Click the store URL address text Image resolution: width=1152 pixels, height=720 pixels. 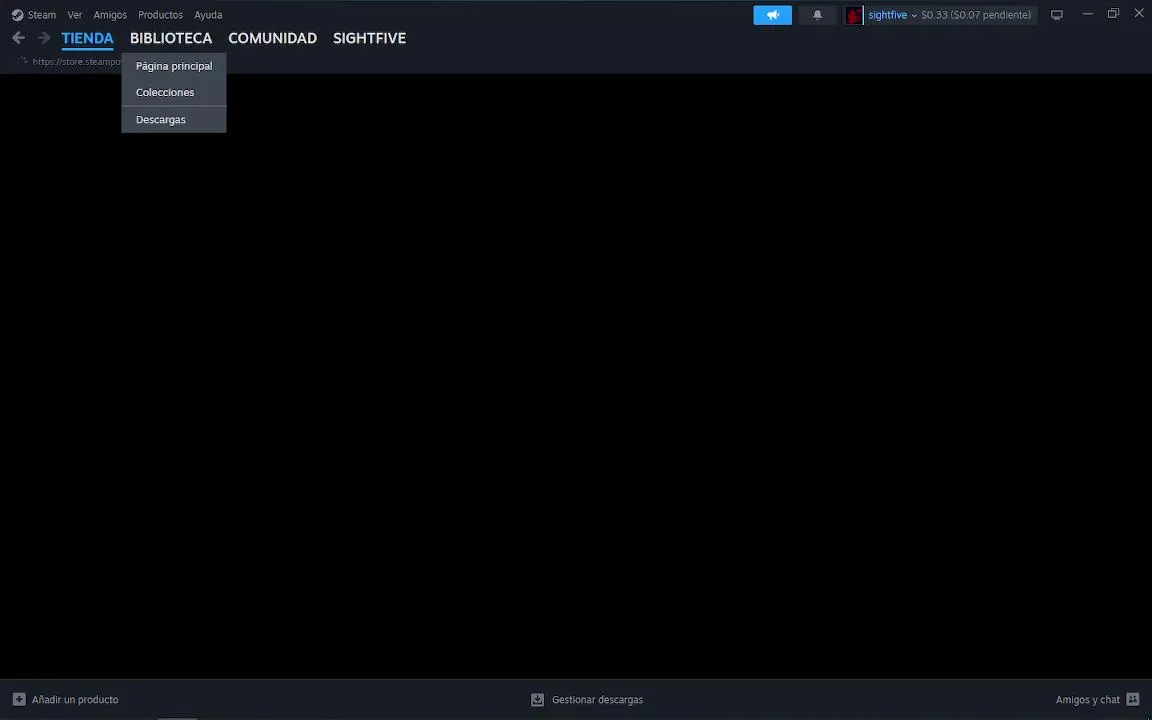pos(76,62)
